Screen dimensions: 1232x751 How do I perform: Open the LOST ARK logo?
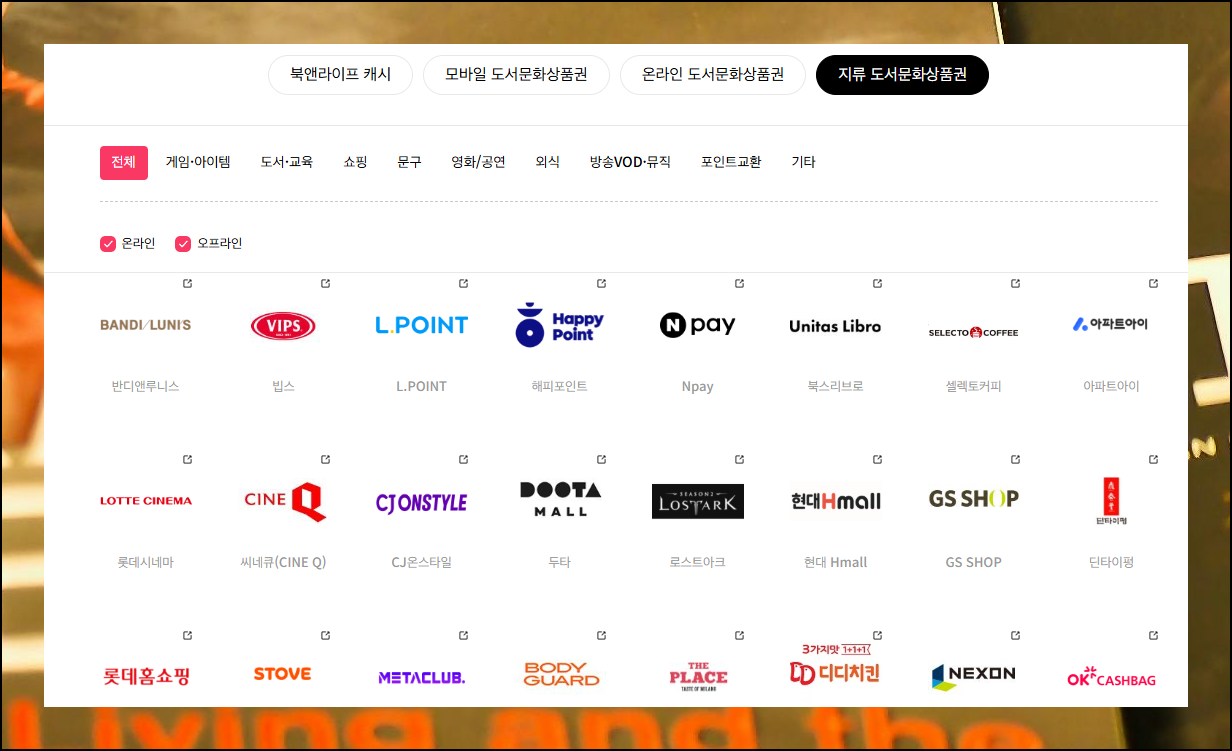697,501
